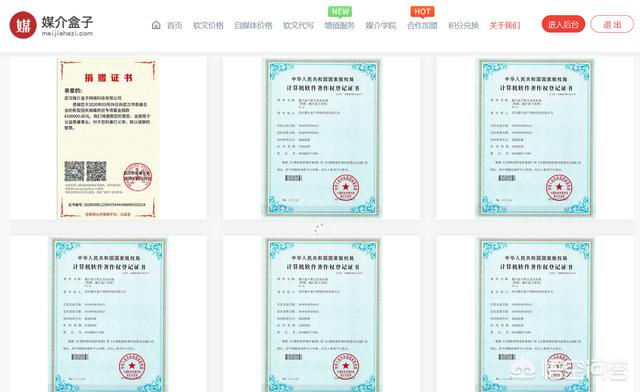
Task: Open the bottom-right software copyright certificate
Action: coord(535,315)
